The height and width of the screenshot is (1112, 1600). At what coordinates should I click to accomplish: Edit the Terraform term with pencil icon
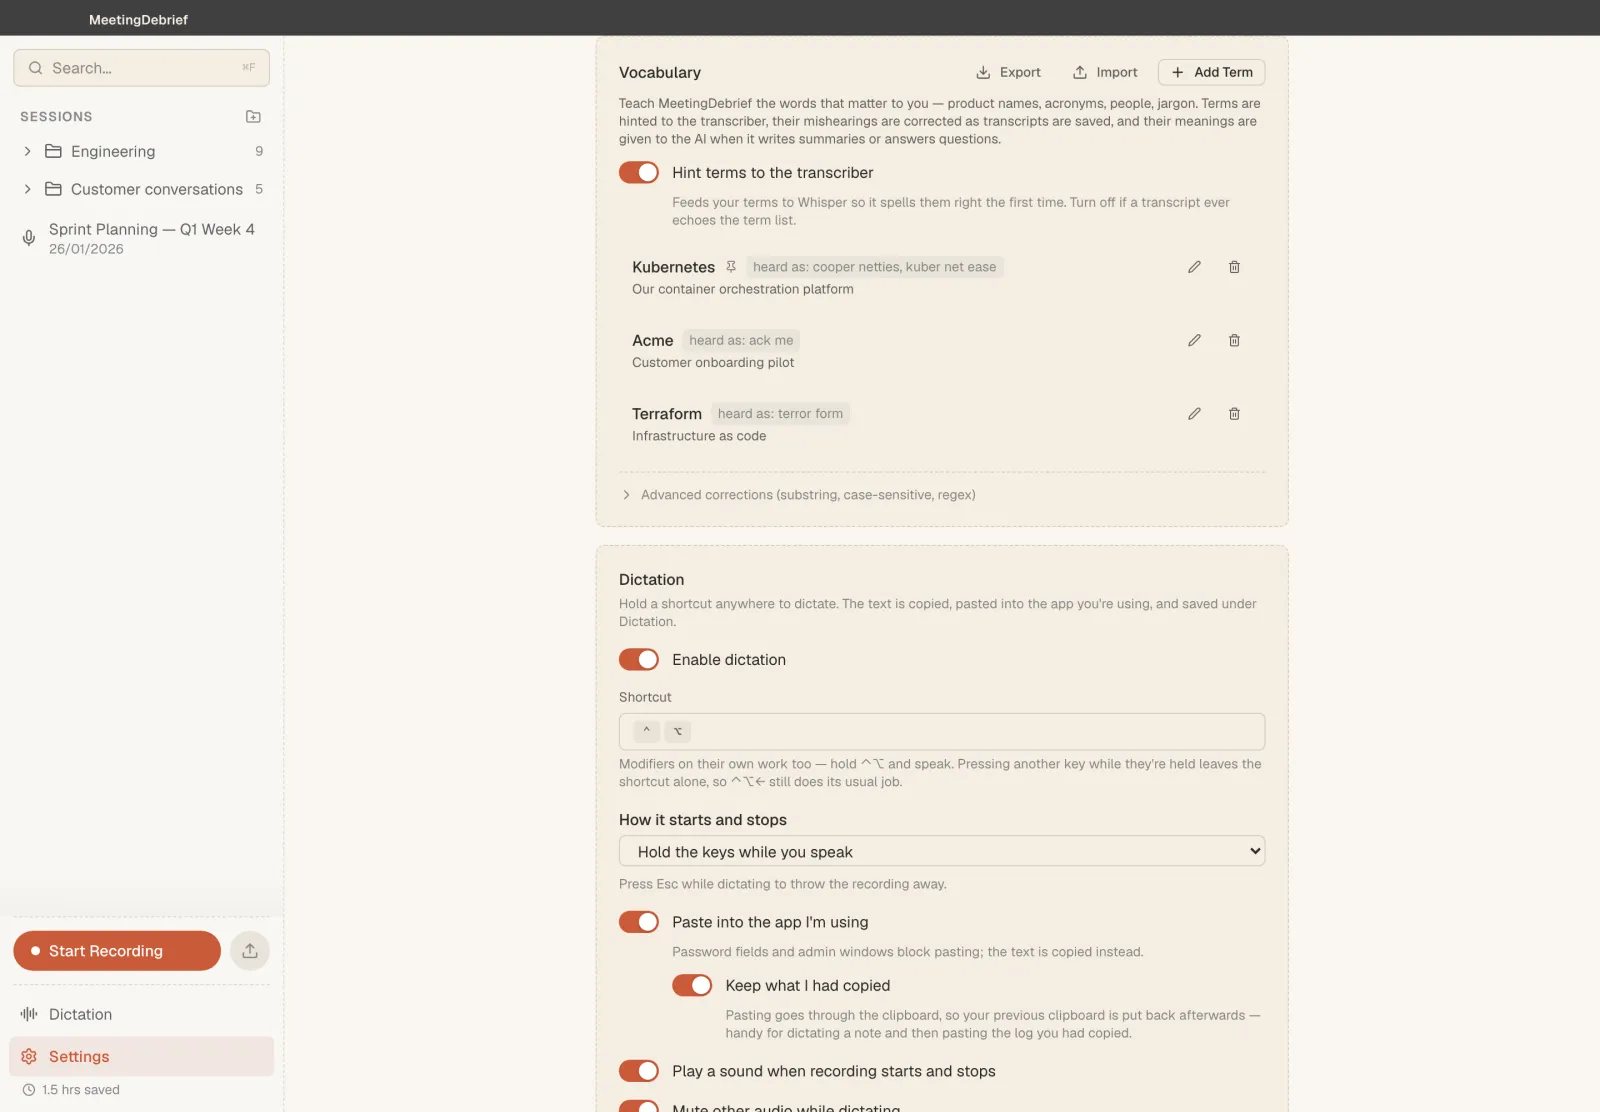coord(1194,414)
